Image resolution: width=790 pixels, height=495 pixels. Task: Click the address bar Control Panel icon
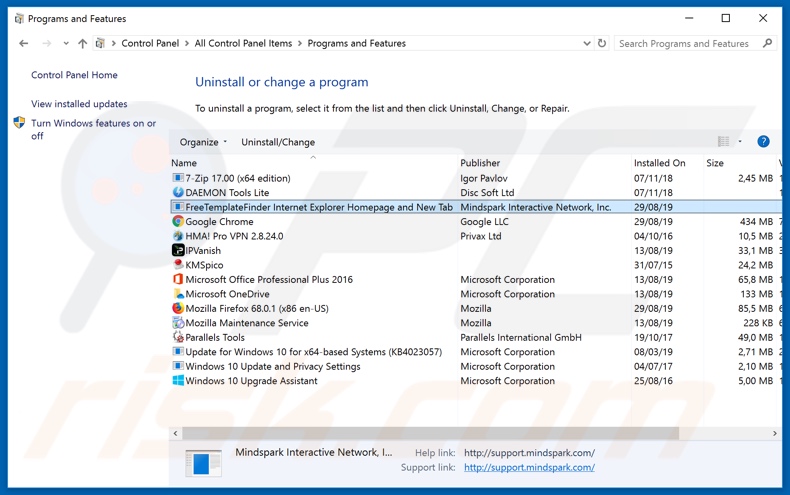tap(100, 43)
